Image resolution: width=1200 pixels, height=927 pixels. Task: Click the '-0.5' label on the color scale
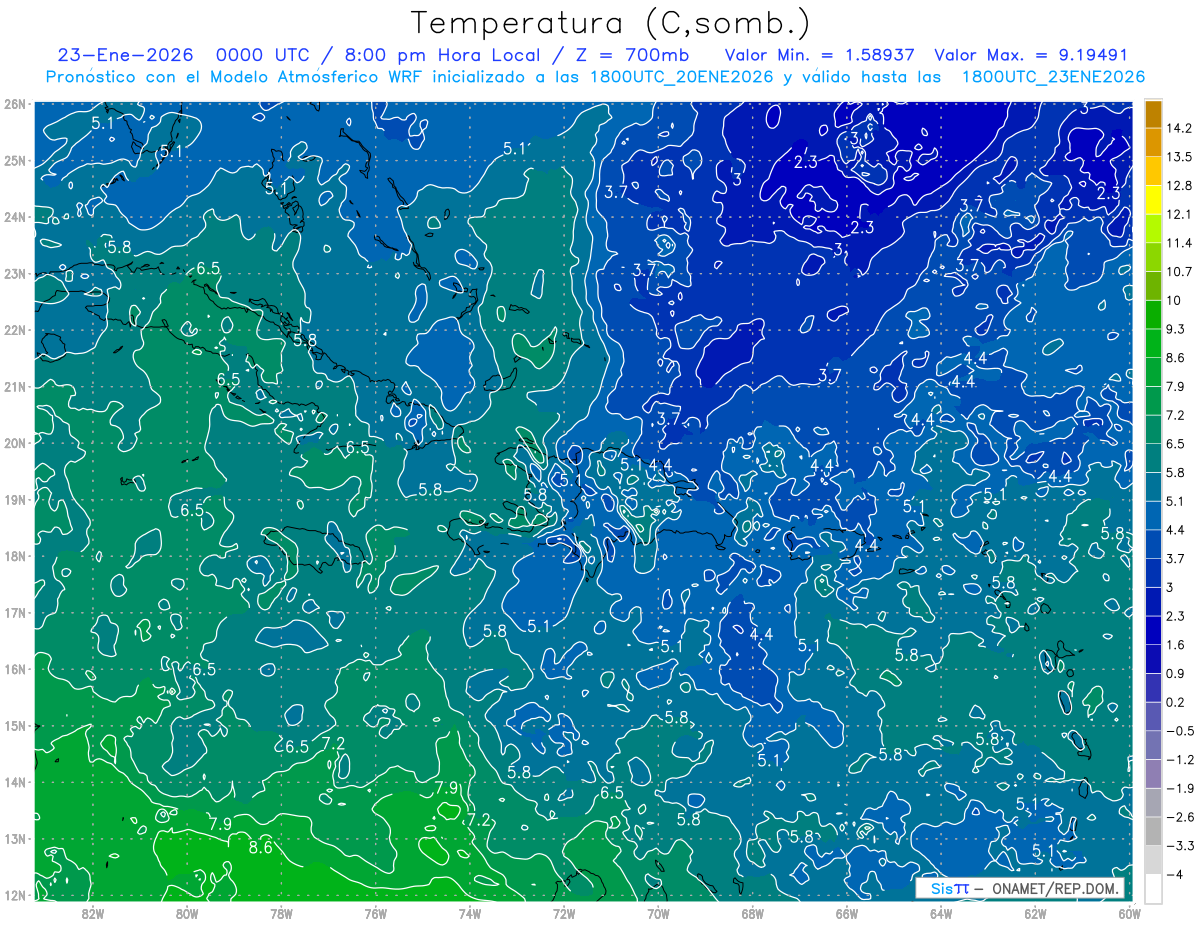(x=1181, y=730)
